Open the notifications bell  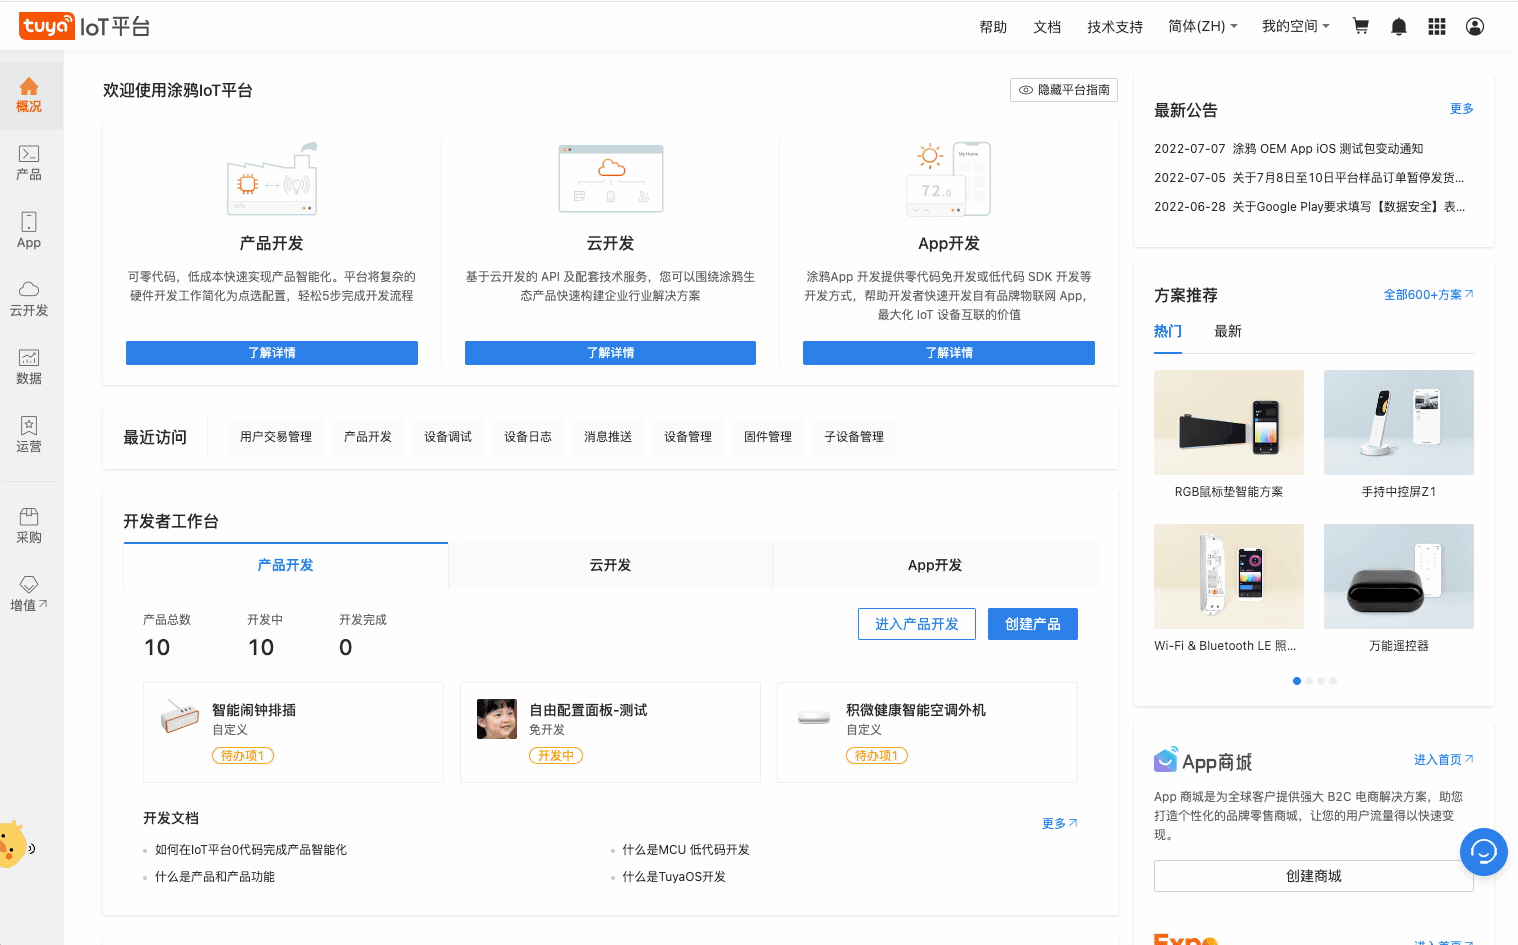[1399, 27]
